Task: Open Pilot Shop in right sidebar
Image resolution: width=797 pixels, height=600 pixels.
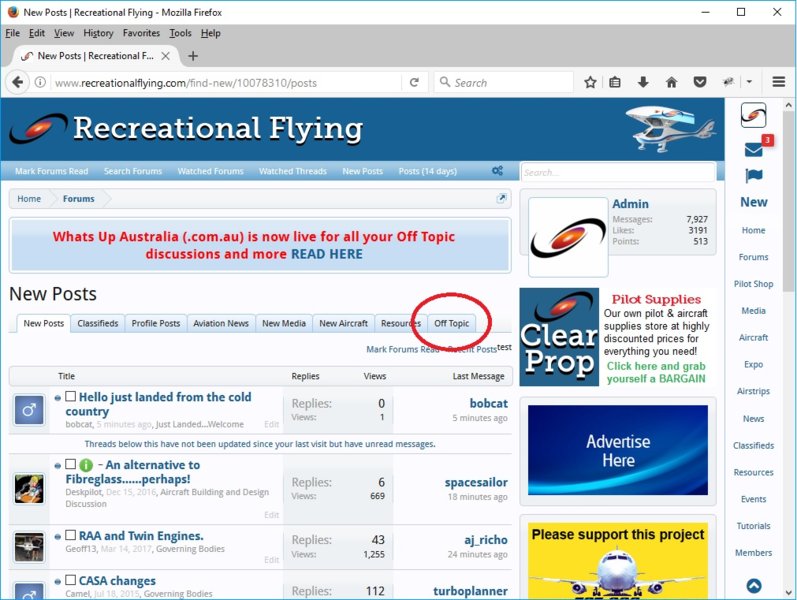Action: tap(753, 284)
